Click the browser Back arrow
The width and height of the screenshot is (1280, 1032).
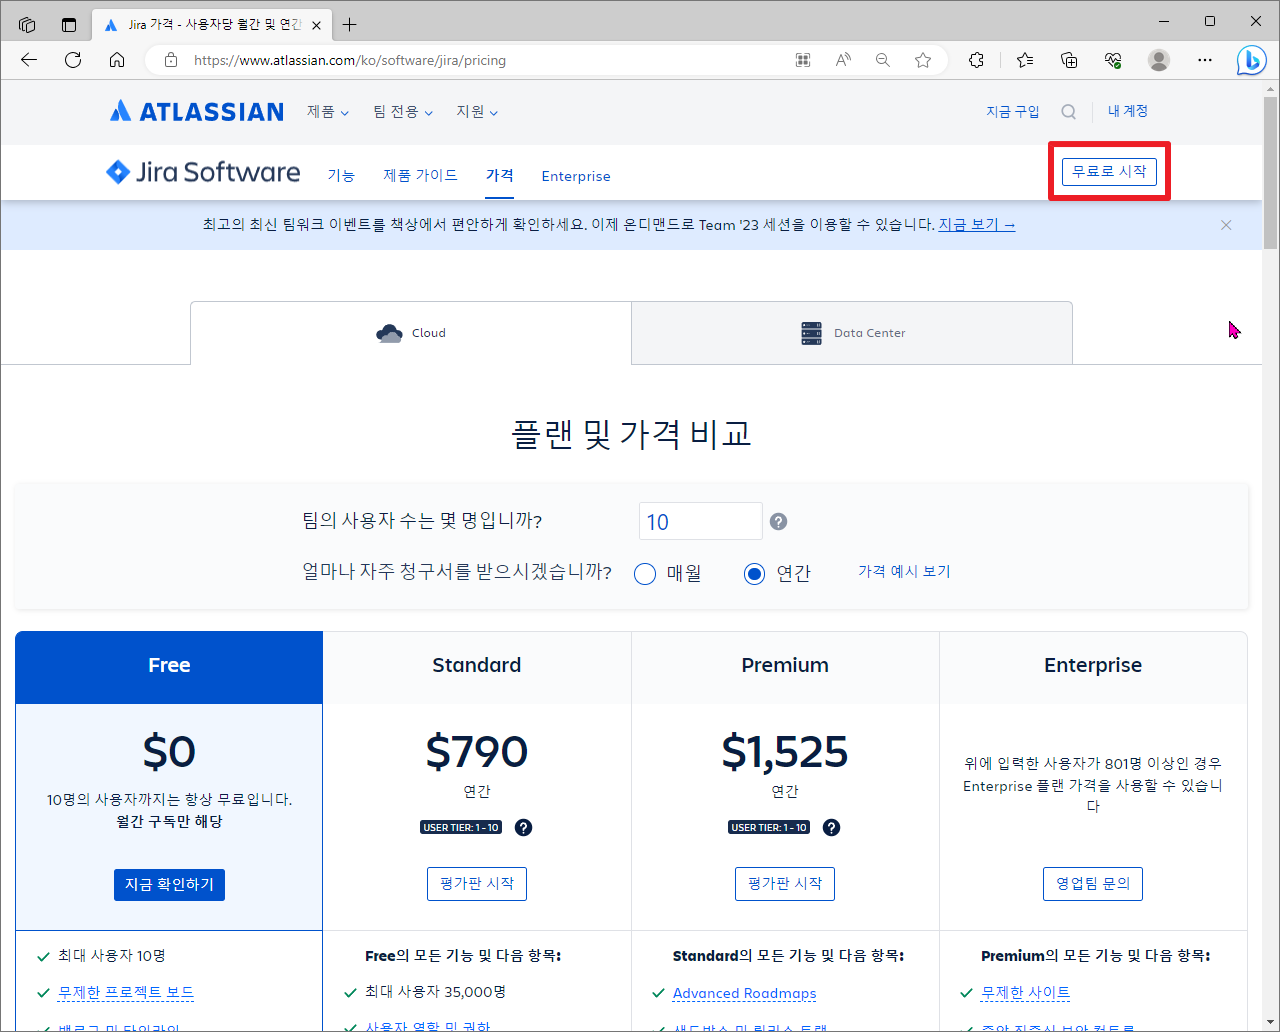click(x=29, y=60)
